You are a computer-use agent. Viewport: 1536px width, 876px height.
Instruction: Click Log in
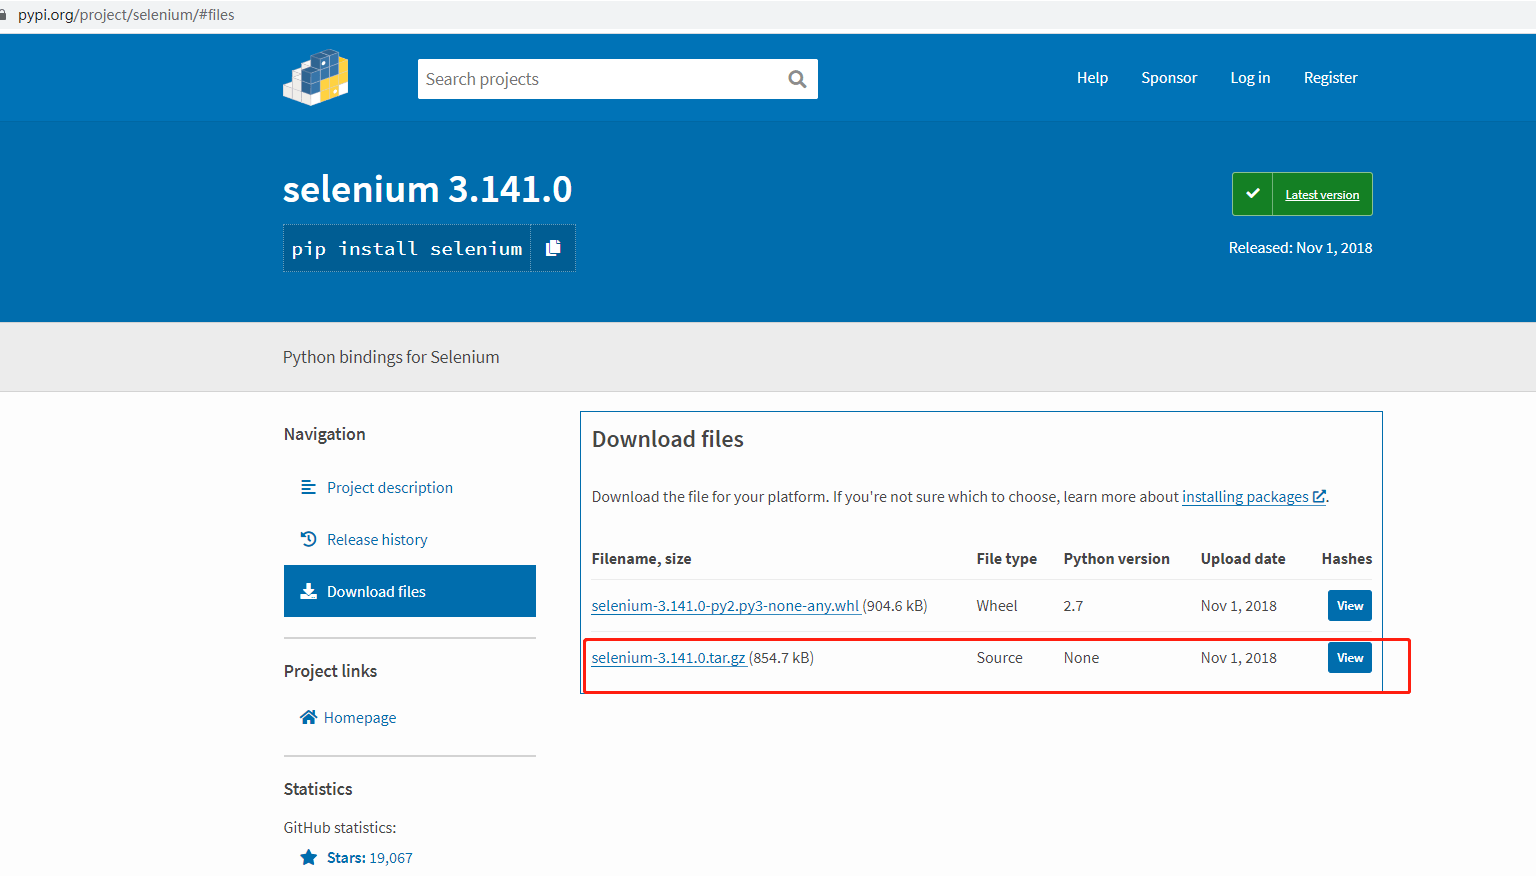(1250, 78)
